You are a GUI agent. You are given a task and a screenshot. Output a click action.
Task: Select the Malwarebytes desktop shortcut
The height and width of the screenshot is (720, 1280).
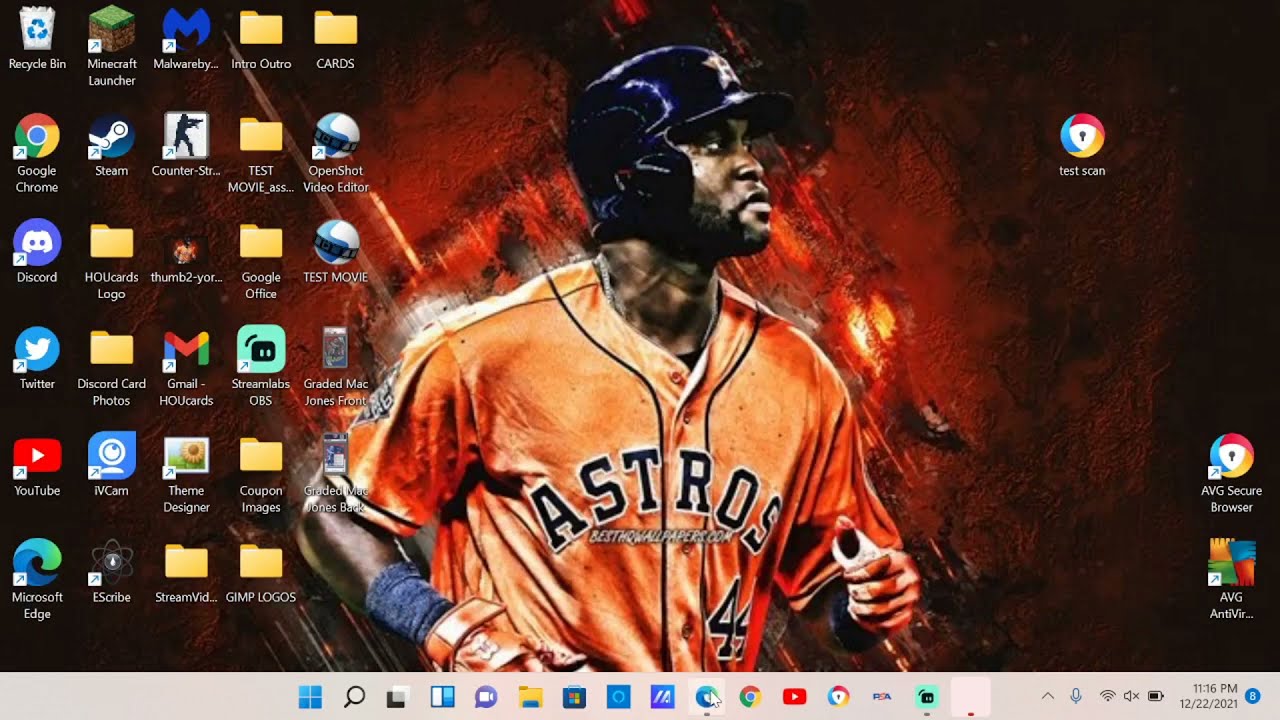186,39
